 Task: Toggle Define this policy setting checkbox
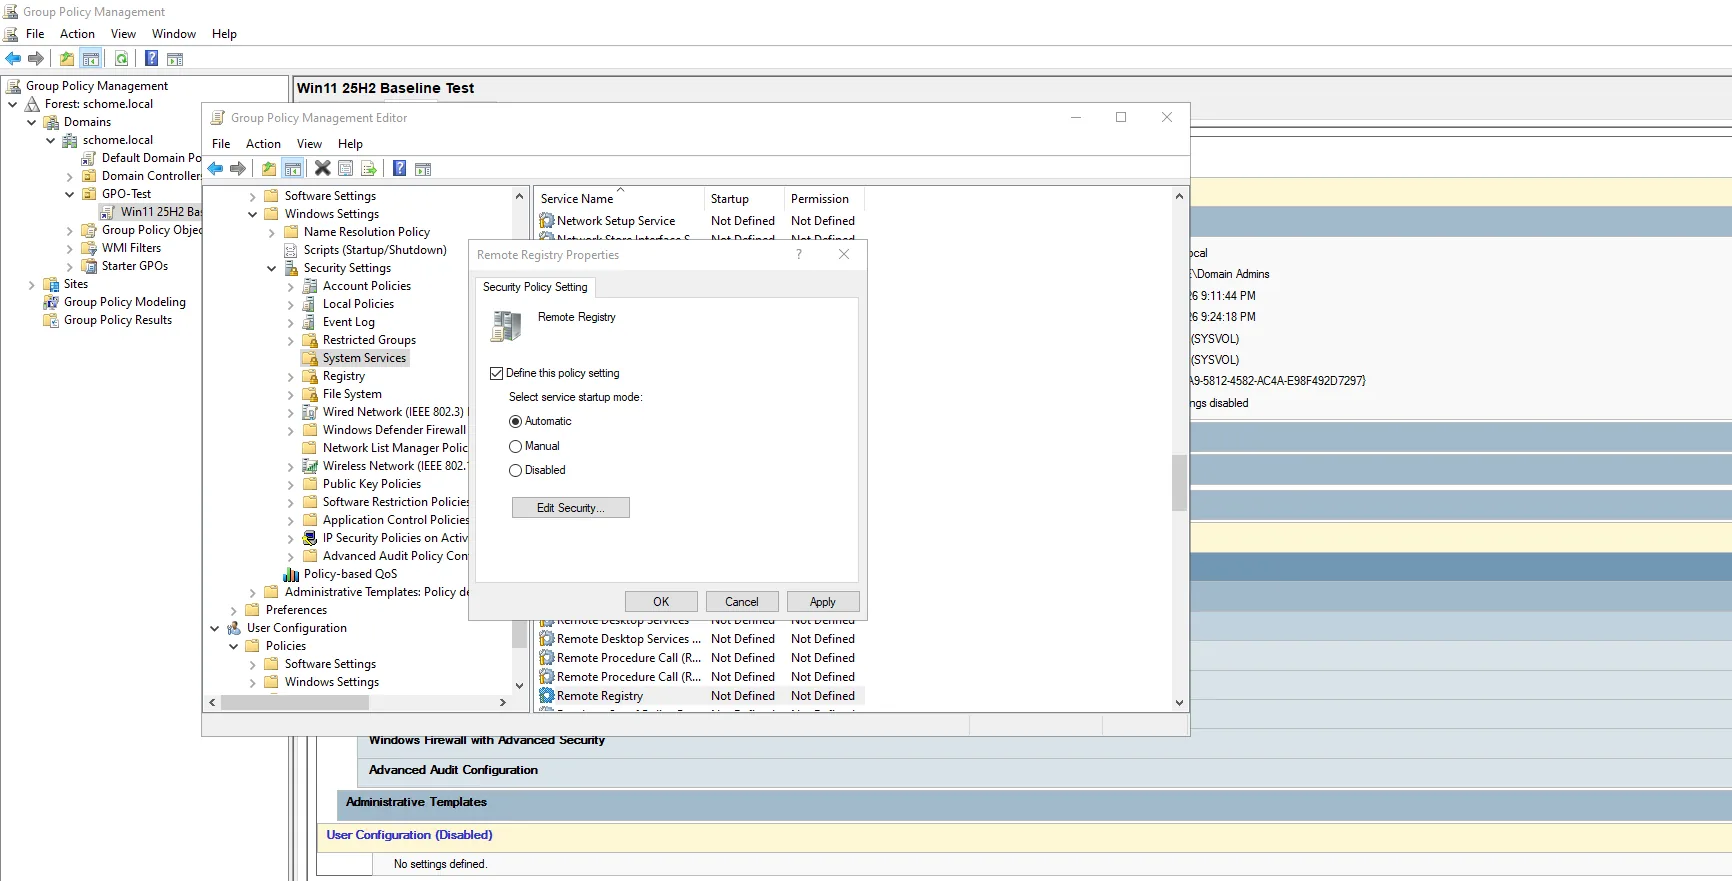coord(496,373)
